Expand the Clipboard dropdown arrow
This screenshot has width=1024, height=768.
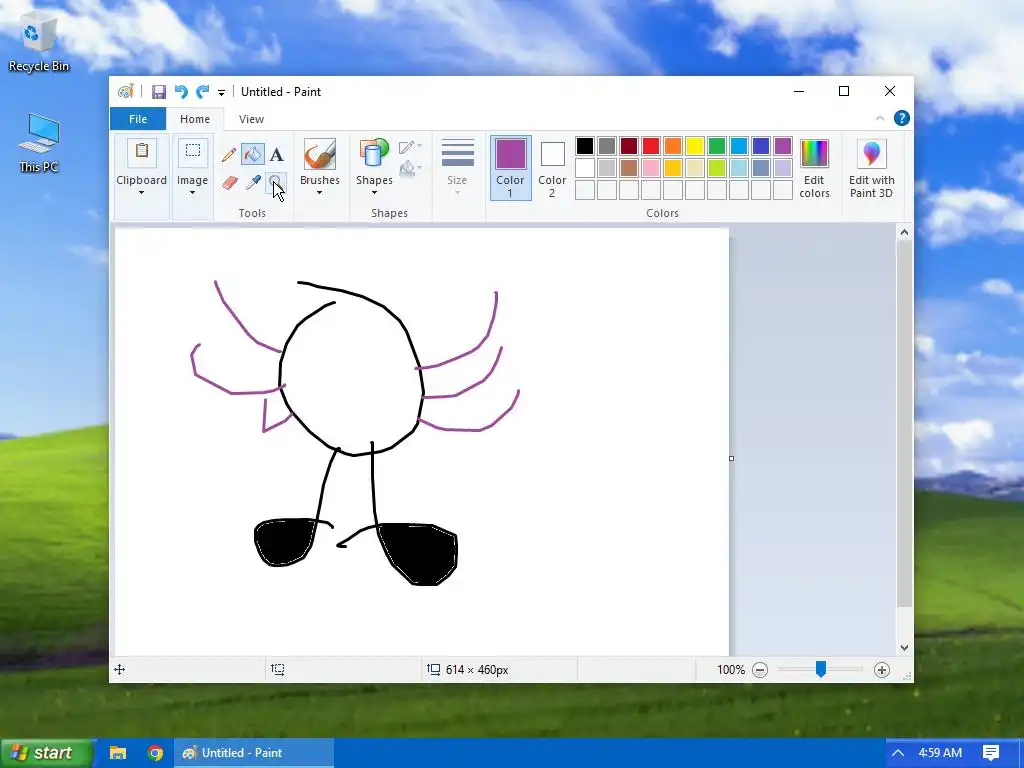(x=141, y=193)
